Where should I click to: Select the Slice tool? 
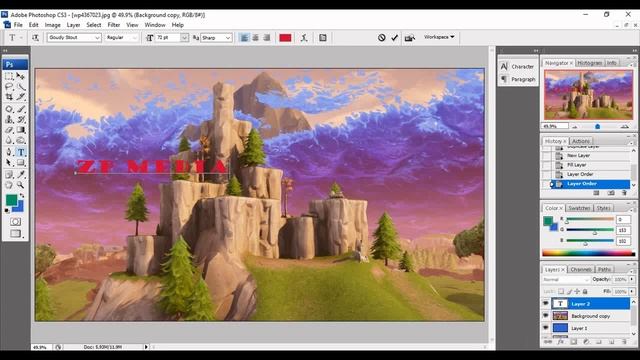21,97
